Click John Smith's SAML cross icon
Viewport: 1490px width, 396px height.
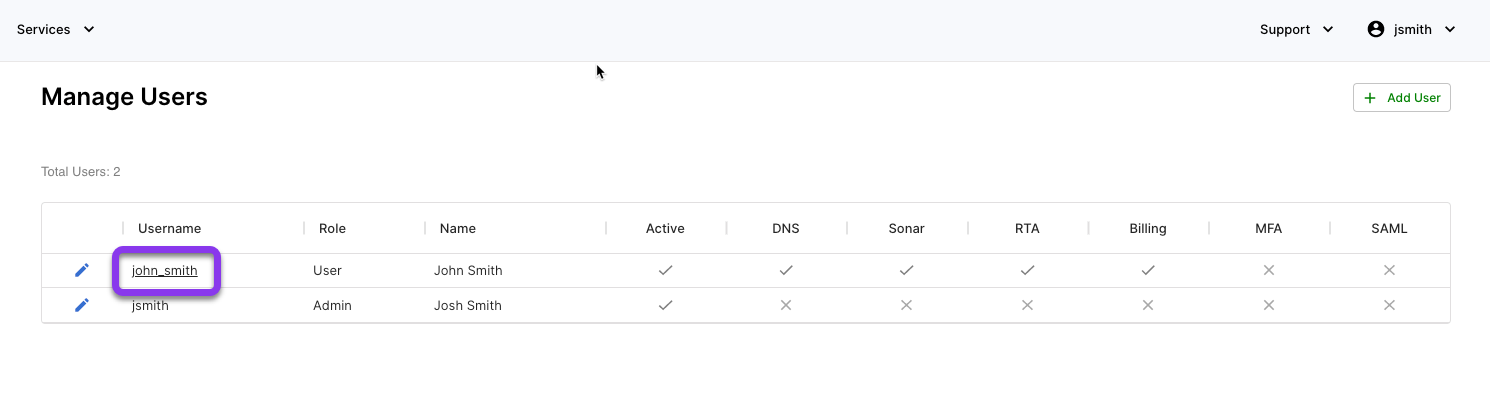click(x=1389, y=270)
